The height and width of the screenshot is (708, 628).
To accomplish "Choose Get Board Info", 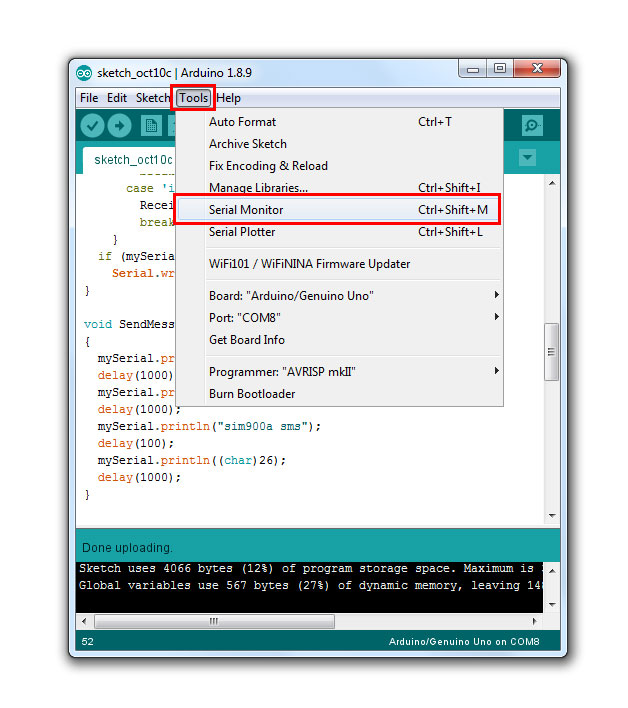I will pos(339,340).
